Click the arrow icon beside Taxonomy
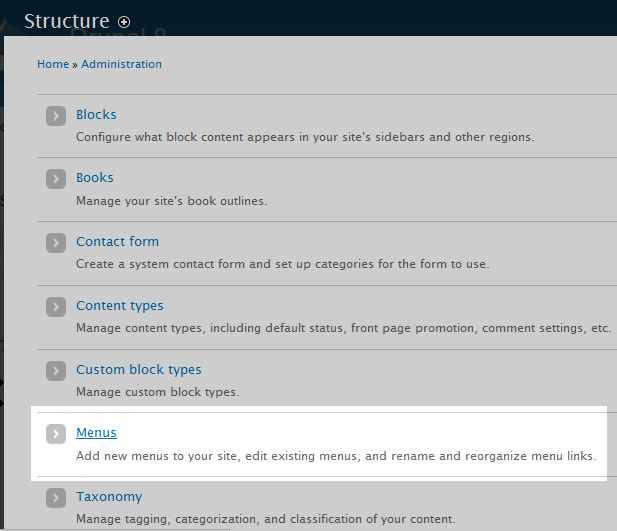Image resolution: width=617 pixels, height=531 pixels. click(x=56, y=498)
